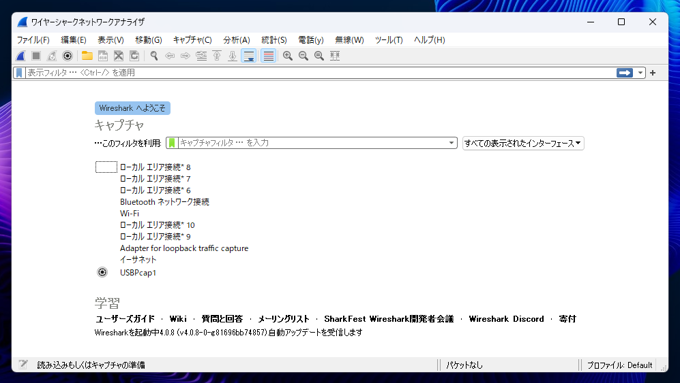
Task: Toggle packet colorization icon
Action: point(268,56)
